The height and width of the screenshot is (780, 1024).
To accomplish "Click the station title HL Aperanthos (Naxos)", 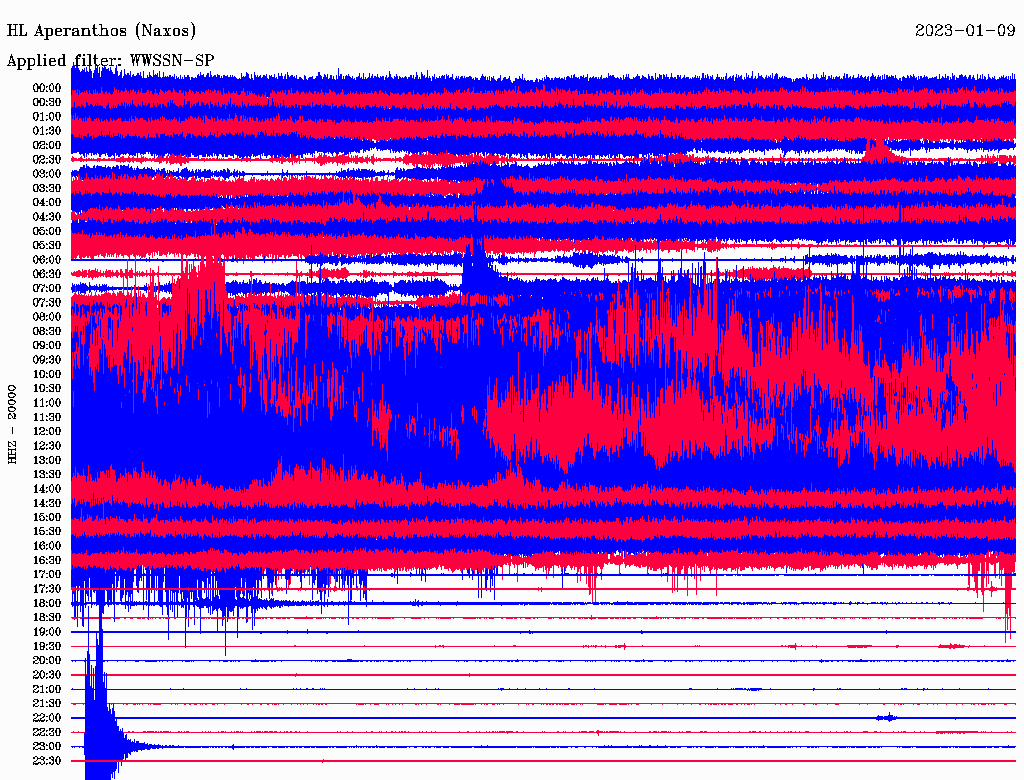I will (101, 31).
